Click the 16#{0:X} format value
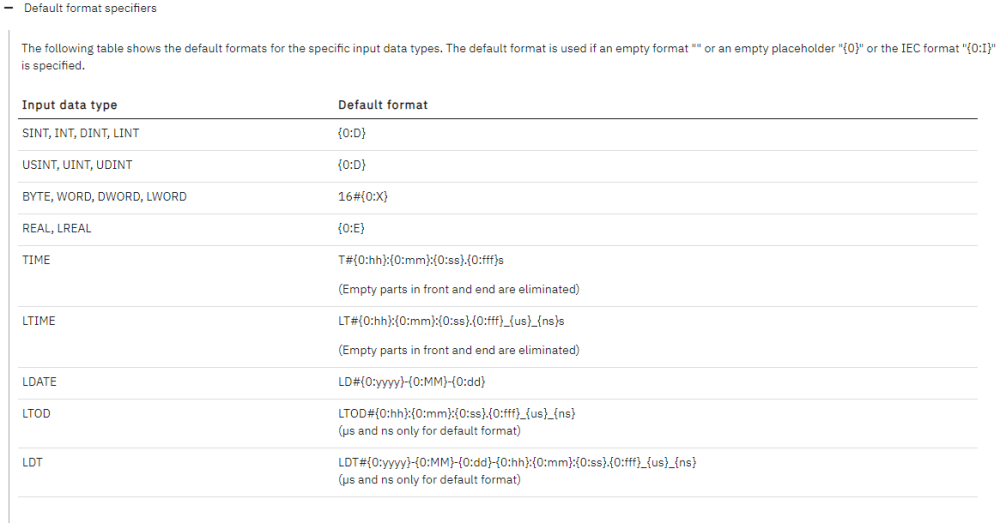This screenshot has height=529, width=1000. [362, 197]
